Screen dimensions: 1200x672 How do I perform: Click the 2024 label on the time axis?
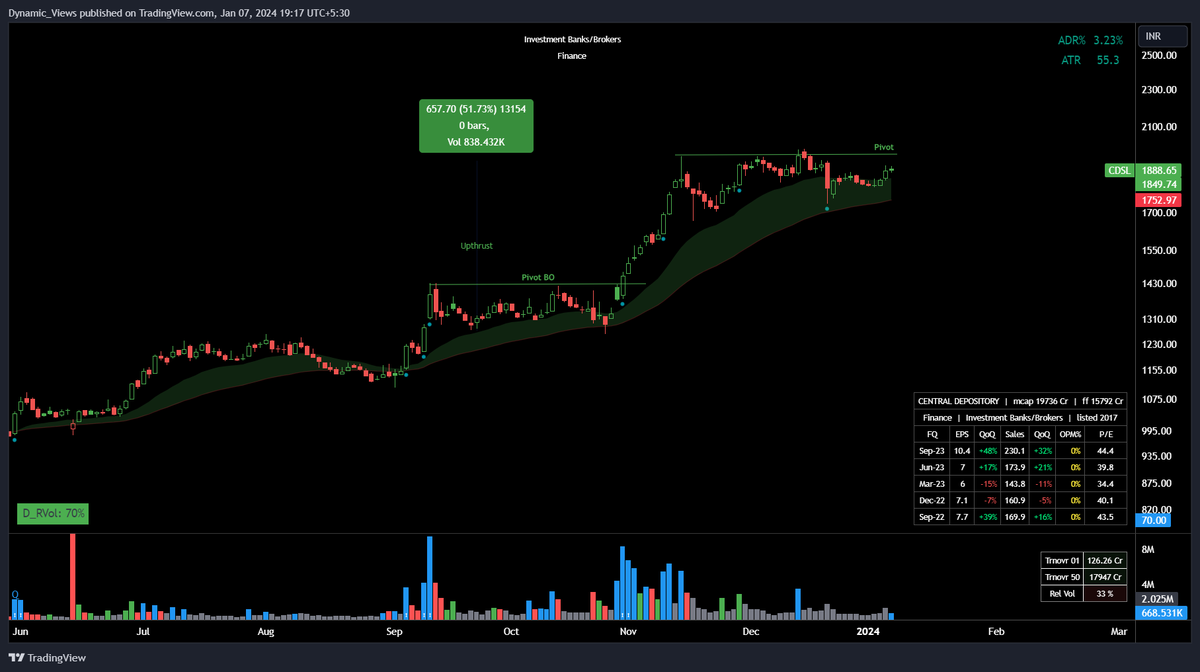point(868,632)
